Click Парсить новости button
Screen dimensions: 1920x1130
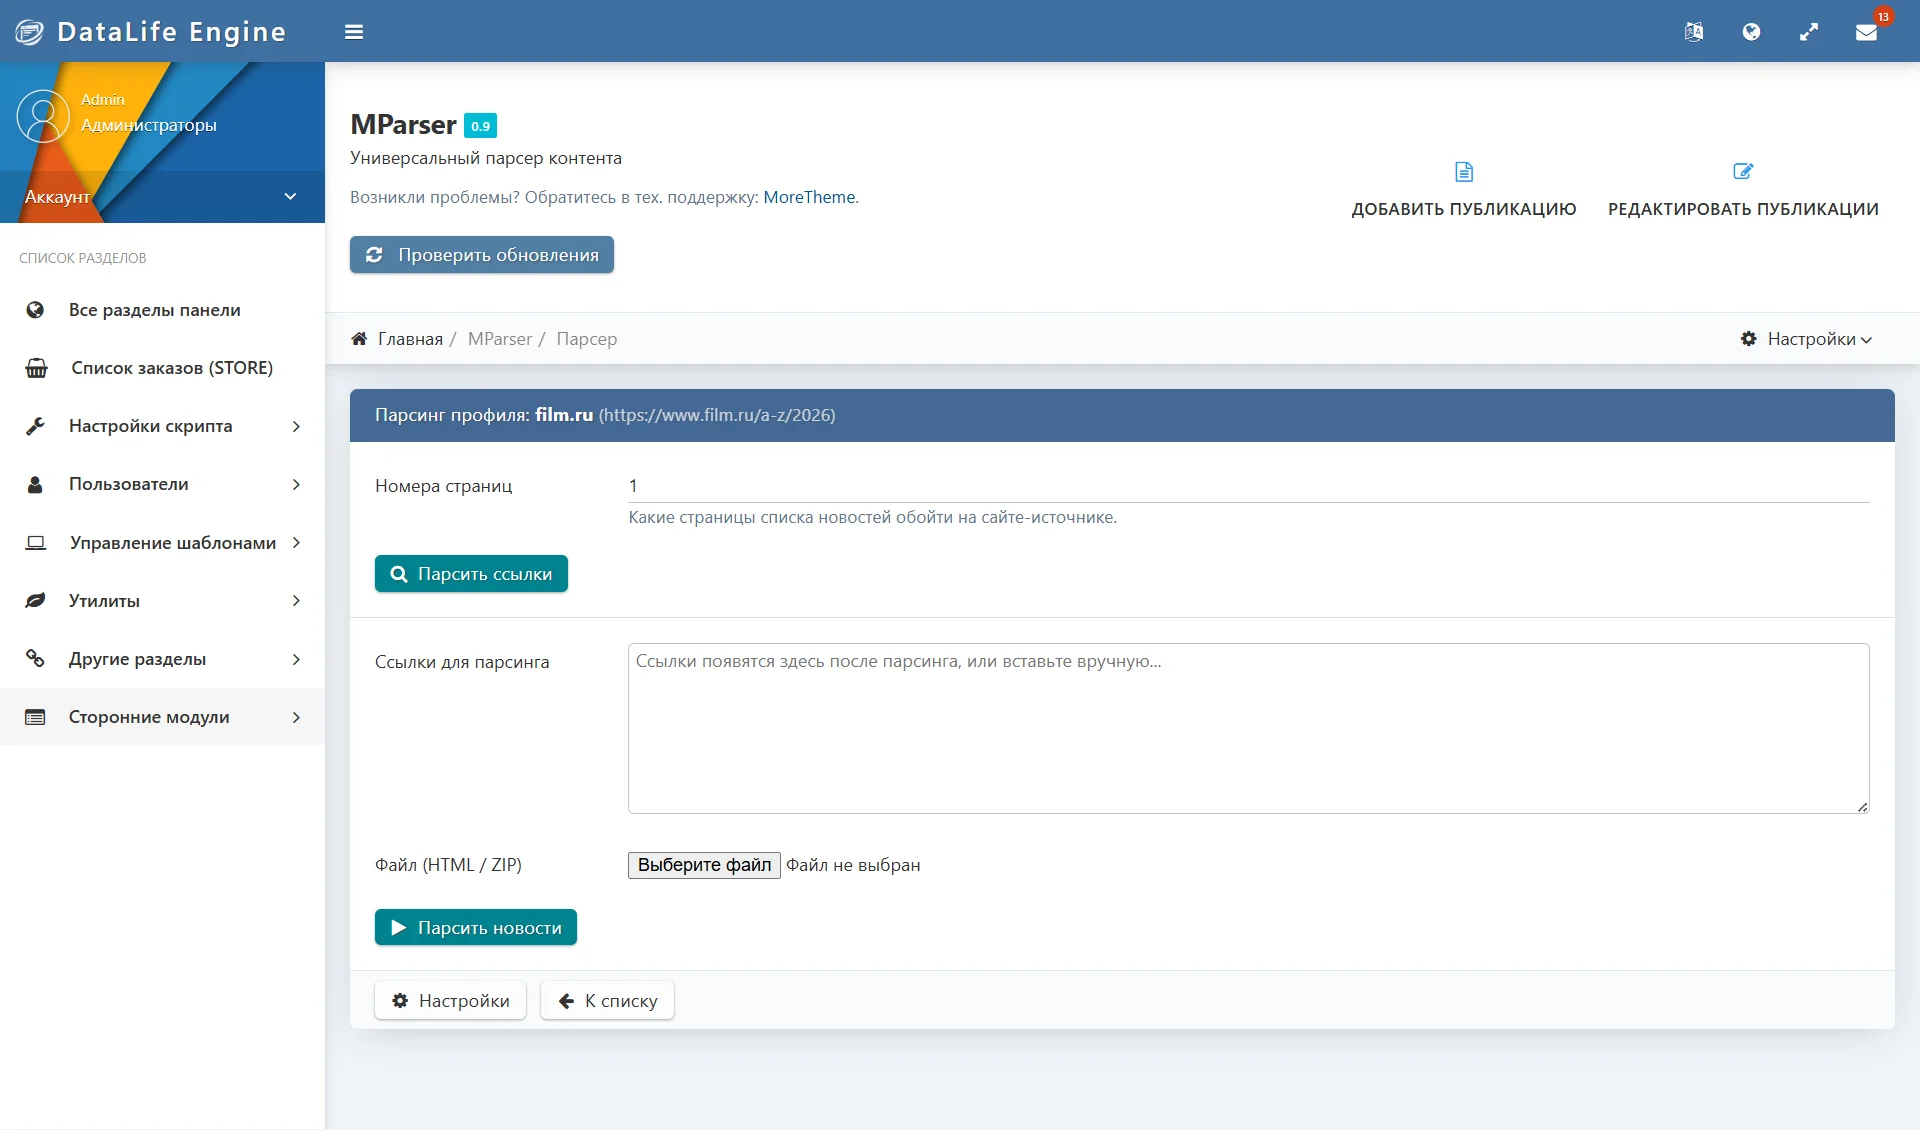pyautogui.click(x=476, y=928)
